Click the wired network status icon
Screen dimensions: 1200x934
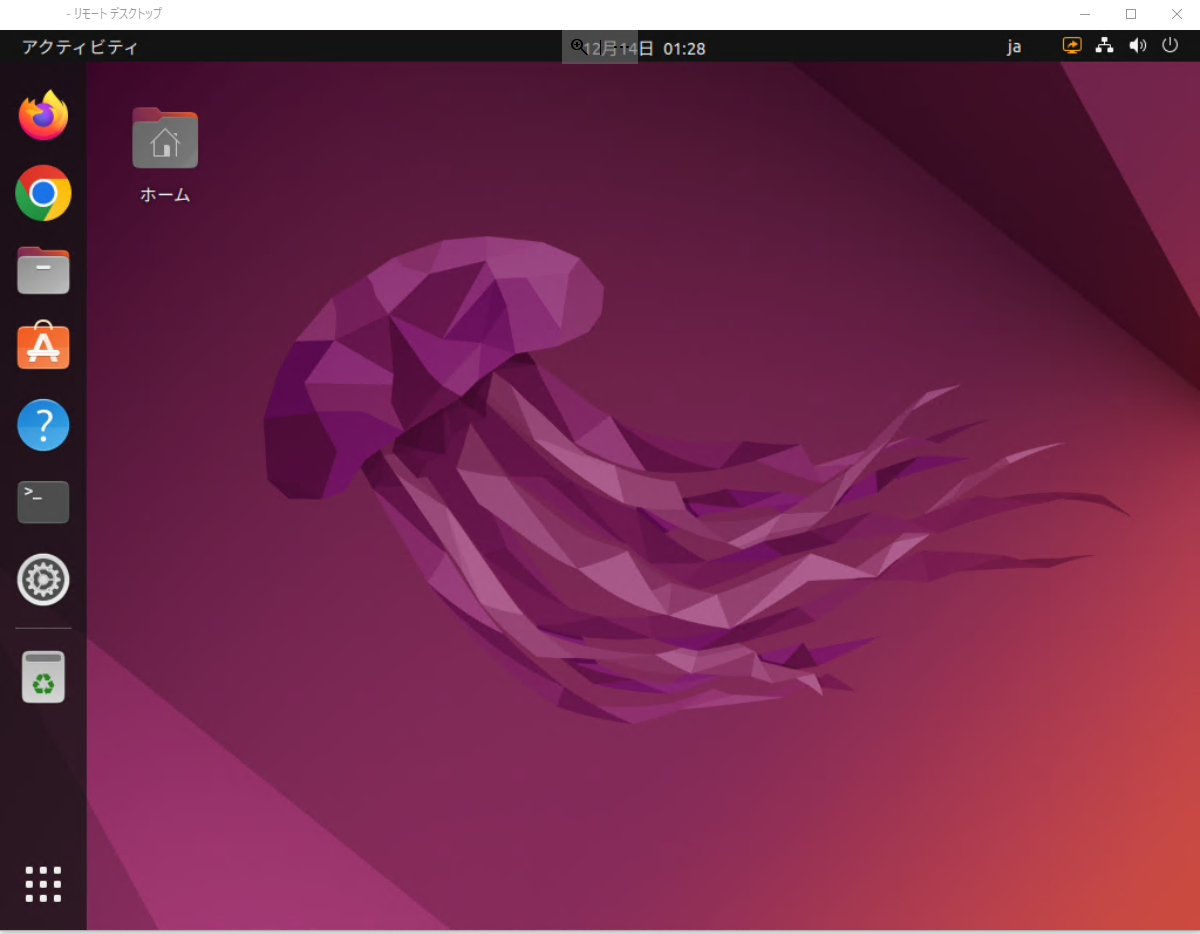click(1104, 46)
